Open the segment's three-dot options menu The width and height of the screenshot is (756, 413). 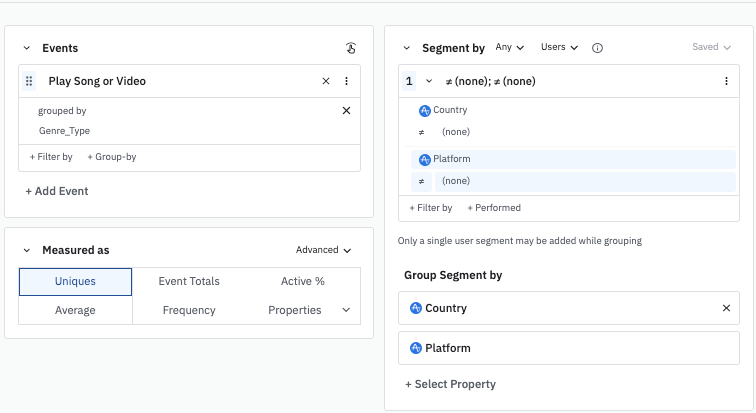[727, 81]
